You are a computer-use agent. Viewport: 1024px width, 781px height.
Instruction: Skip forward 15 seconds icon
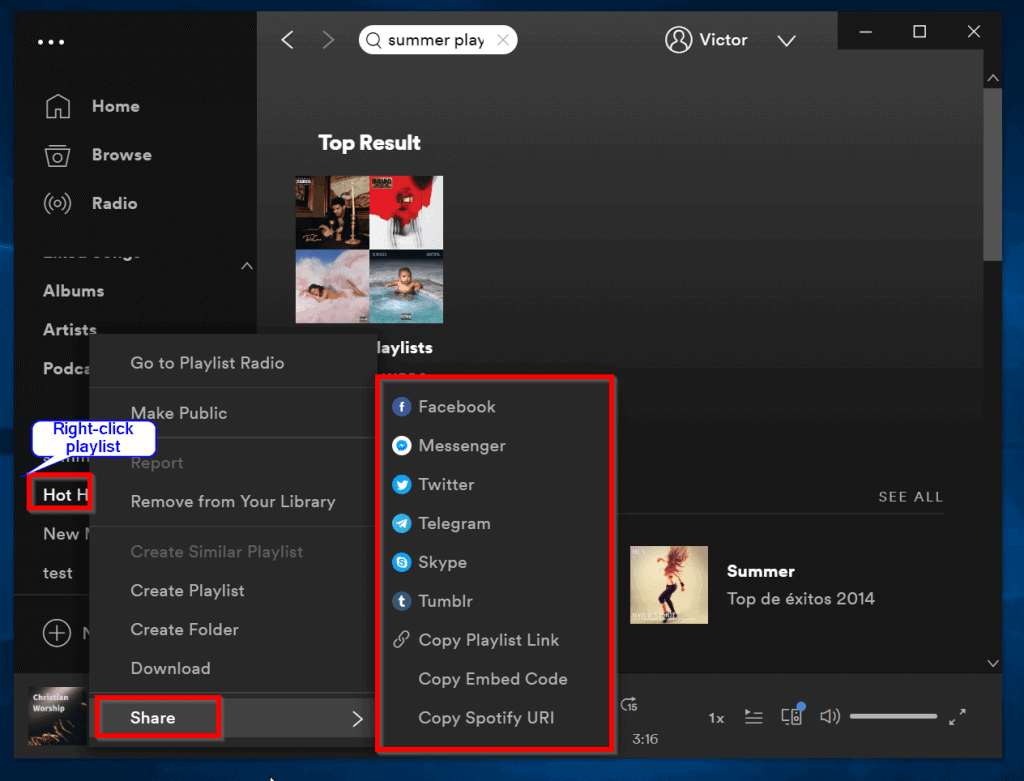click(629, 705)
